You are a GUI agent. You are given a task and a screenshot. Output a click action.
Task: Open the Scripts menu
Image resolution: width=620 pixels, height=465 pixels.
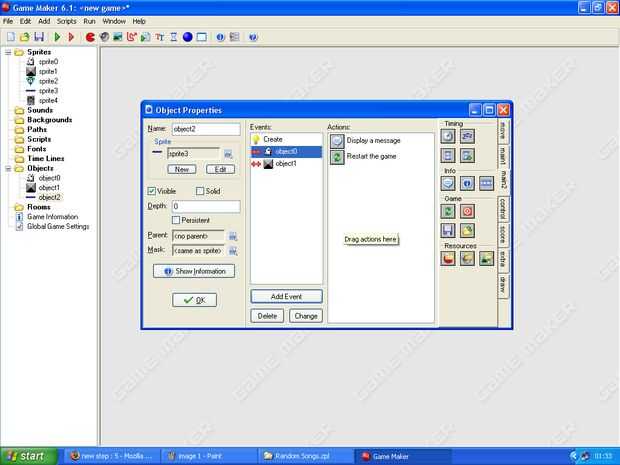[x=66, y=21]
